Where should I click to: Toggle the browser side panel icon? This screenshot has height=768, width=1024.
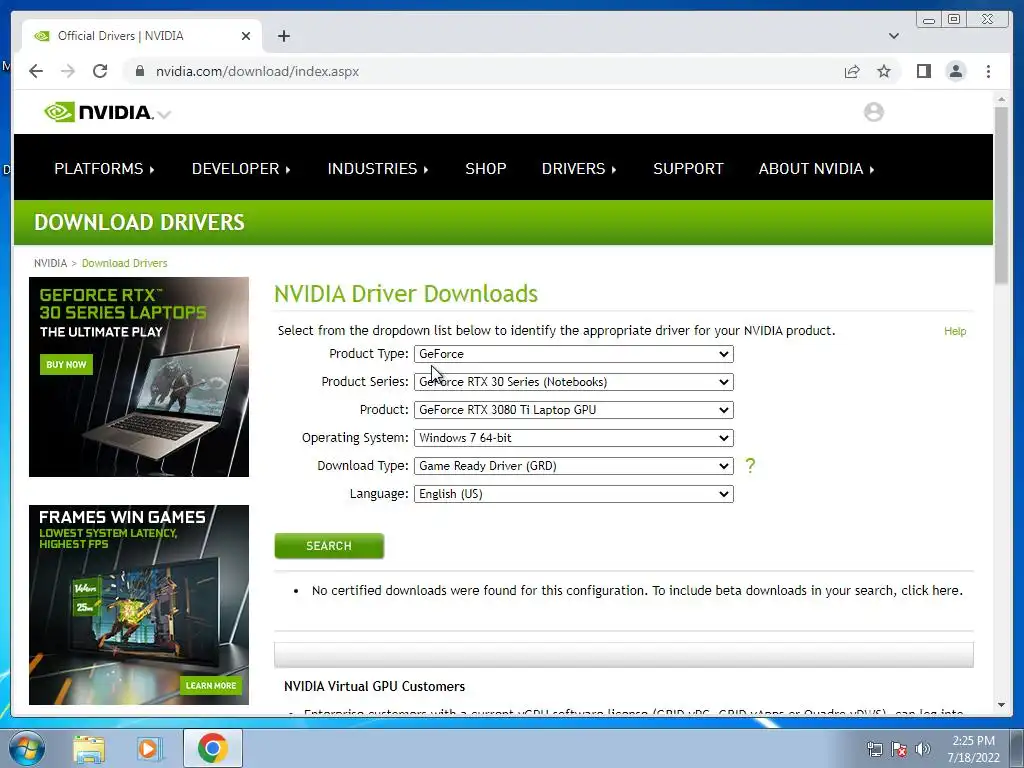(x=923, y=71)
